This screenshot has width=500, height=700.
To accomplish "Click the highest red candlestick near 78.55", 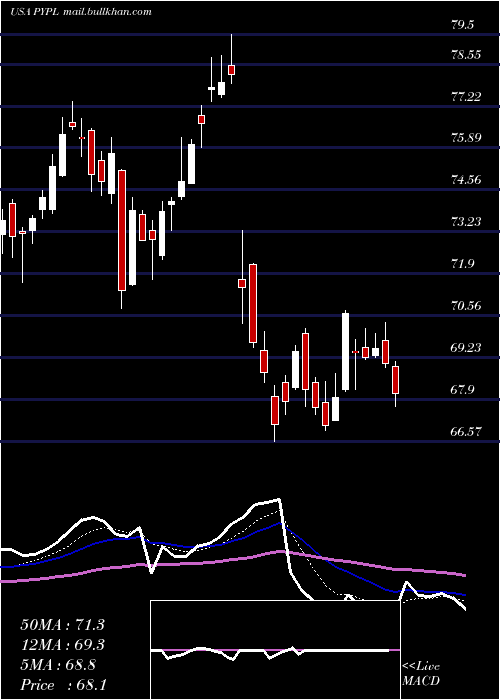I will (x=231, y=70).
